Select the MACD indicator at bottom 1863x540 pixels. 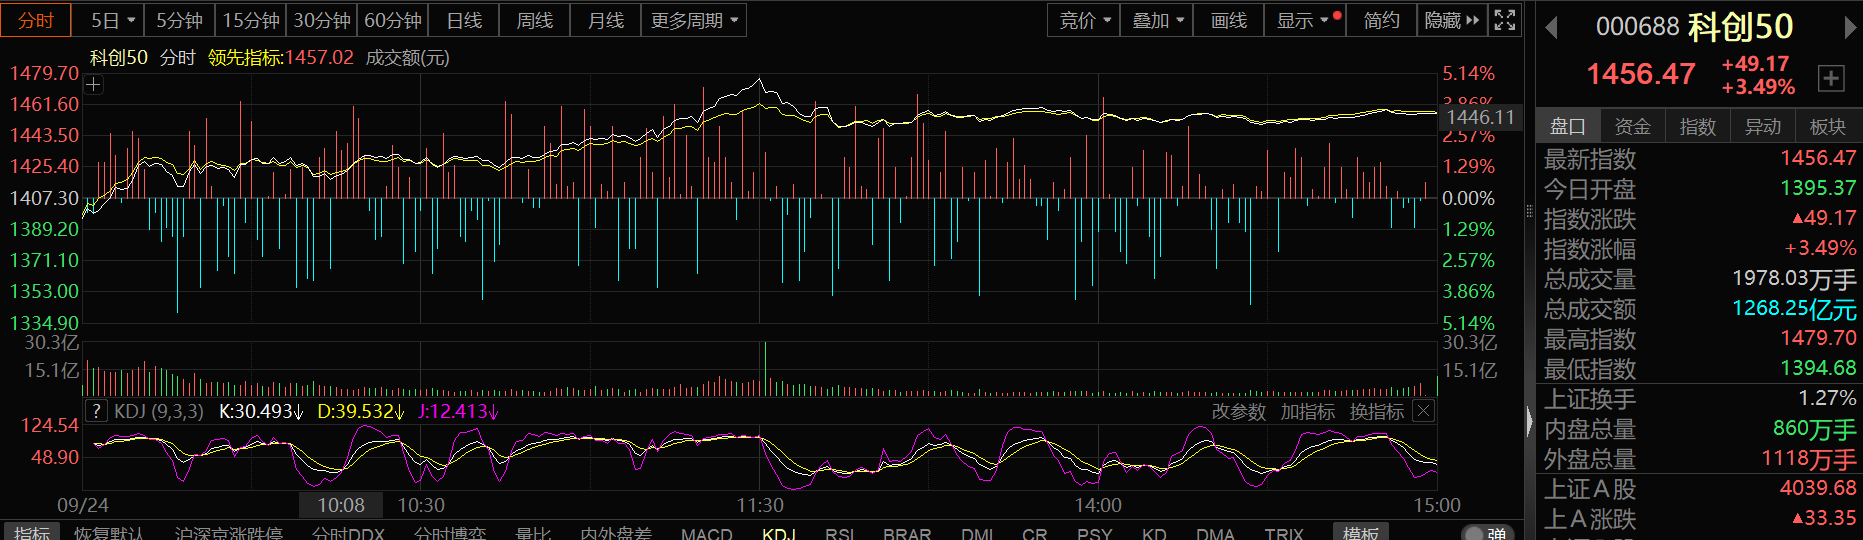coord(706,533)
